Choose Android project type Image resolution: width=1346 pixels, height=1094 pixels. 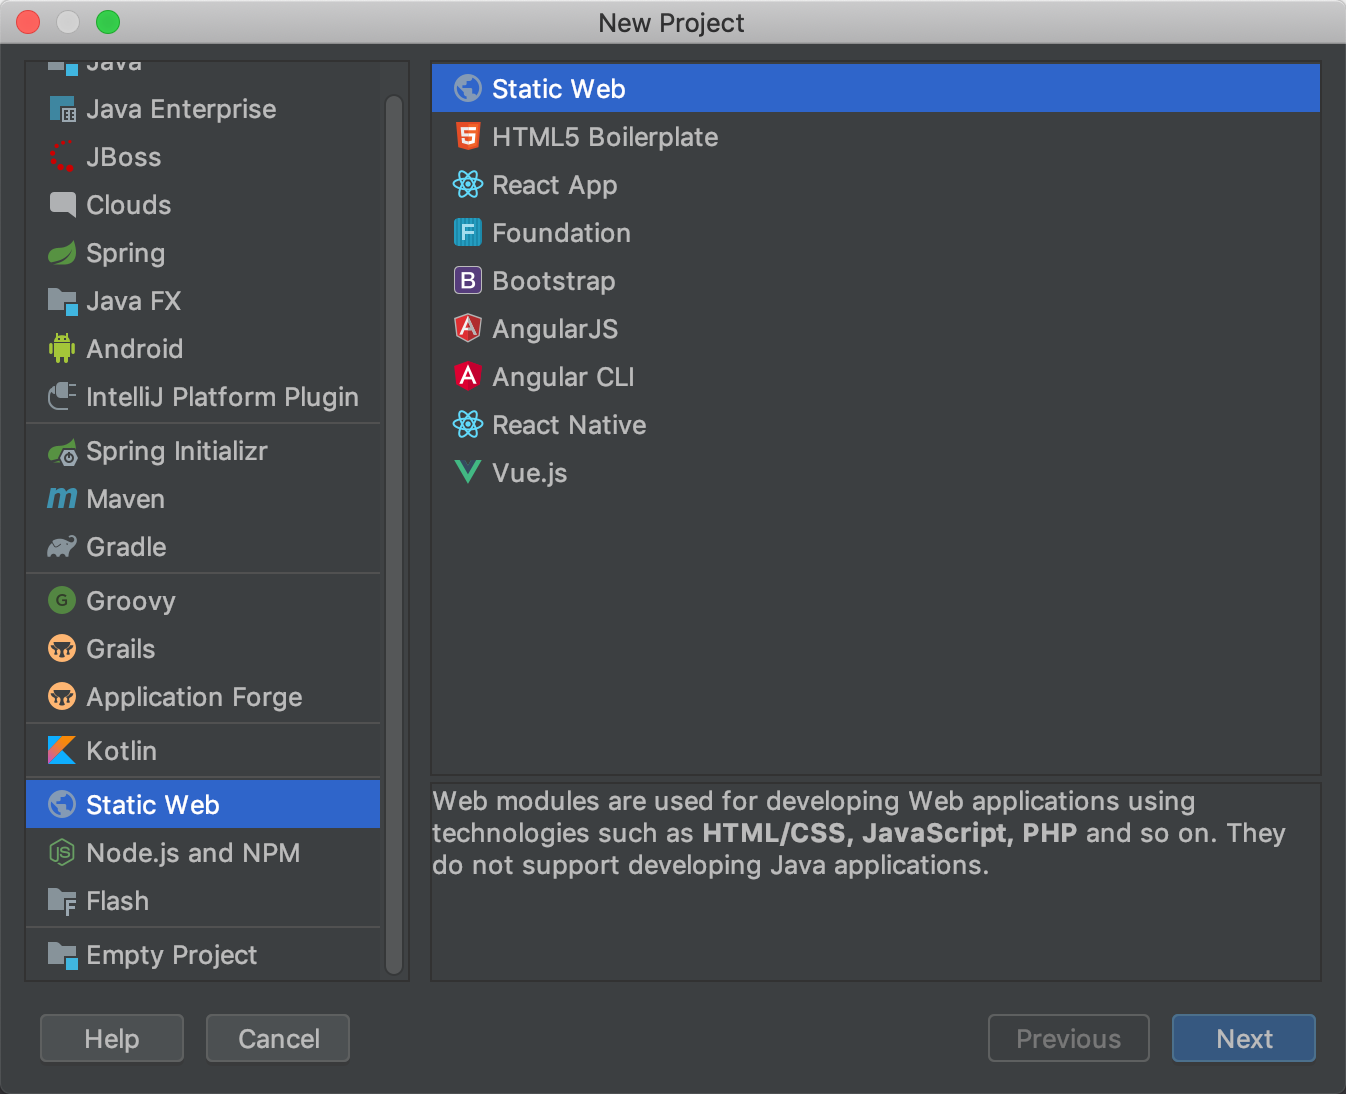[203, 349]
